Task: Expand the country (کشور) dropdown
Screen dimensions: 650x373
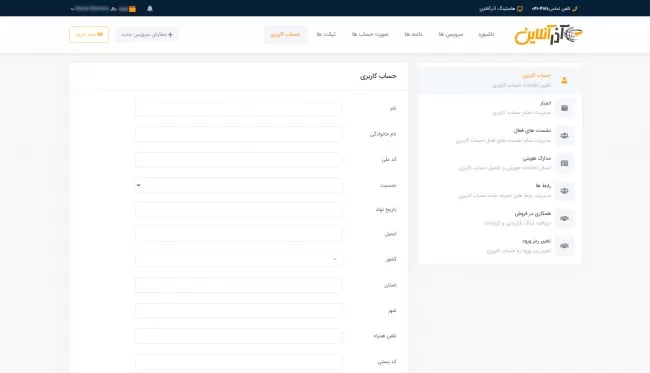Action: (239, 259)
